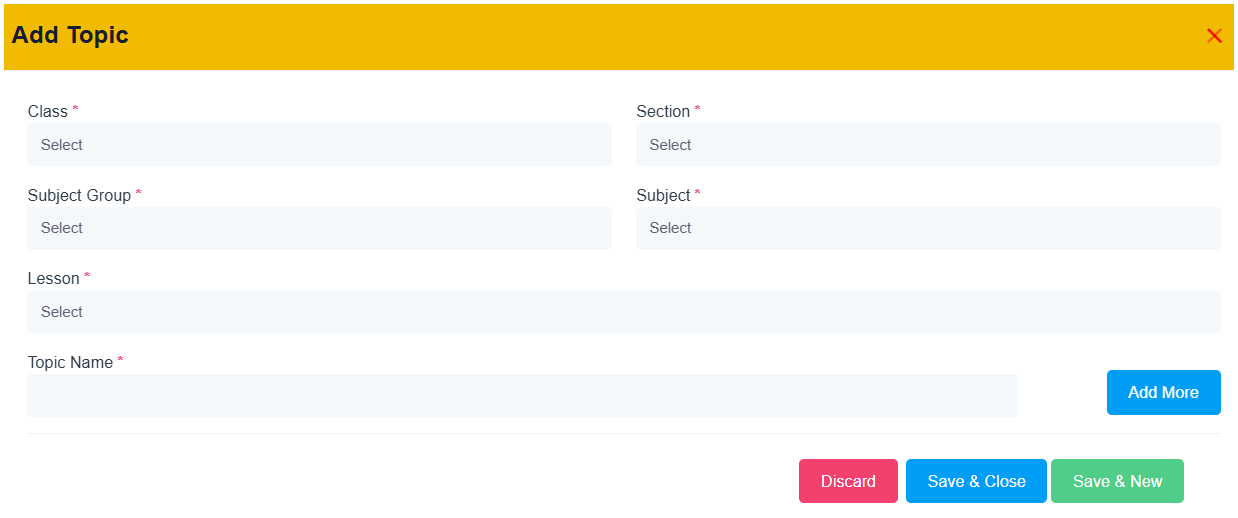Click the Topic Name field label
Viewport: 1238px width, 518px height.
click(70, 362)
